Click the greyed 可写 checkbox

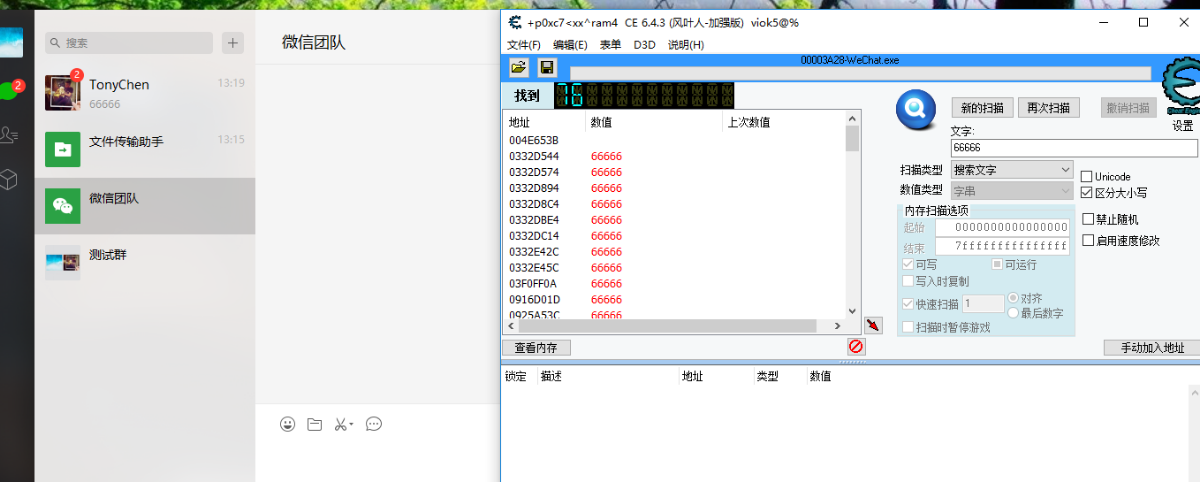click(x=908, y=264)
